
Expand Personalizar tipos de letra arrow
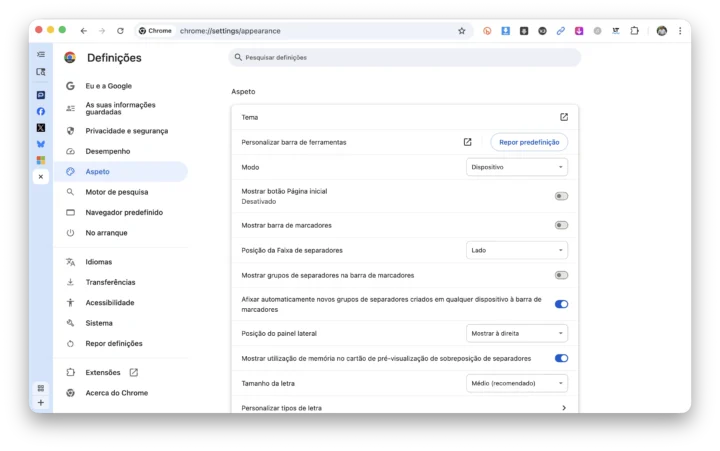[563, 408]
